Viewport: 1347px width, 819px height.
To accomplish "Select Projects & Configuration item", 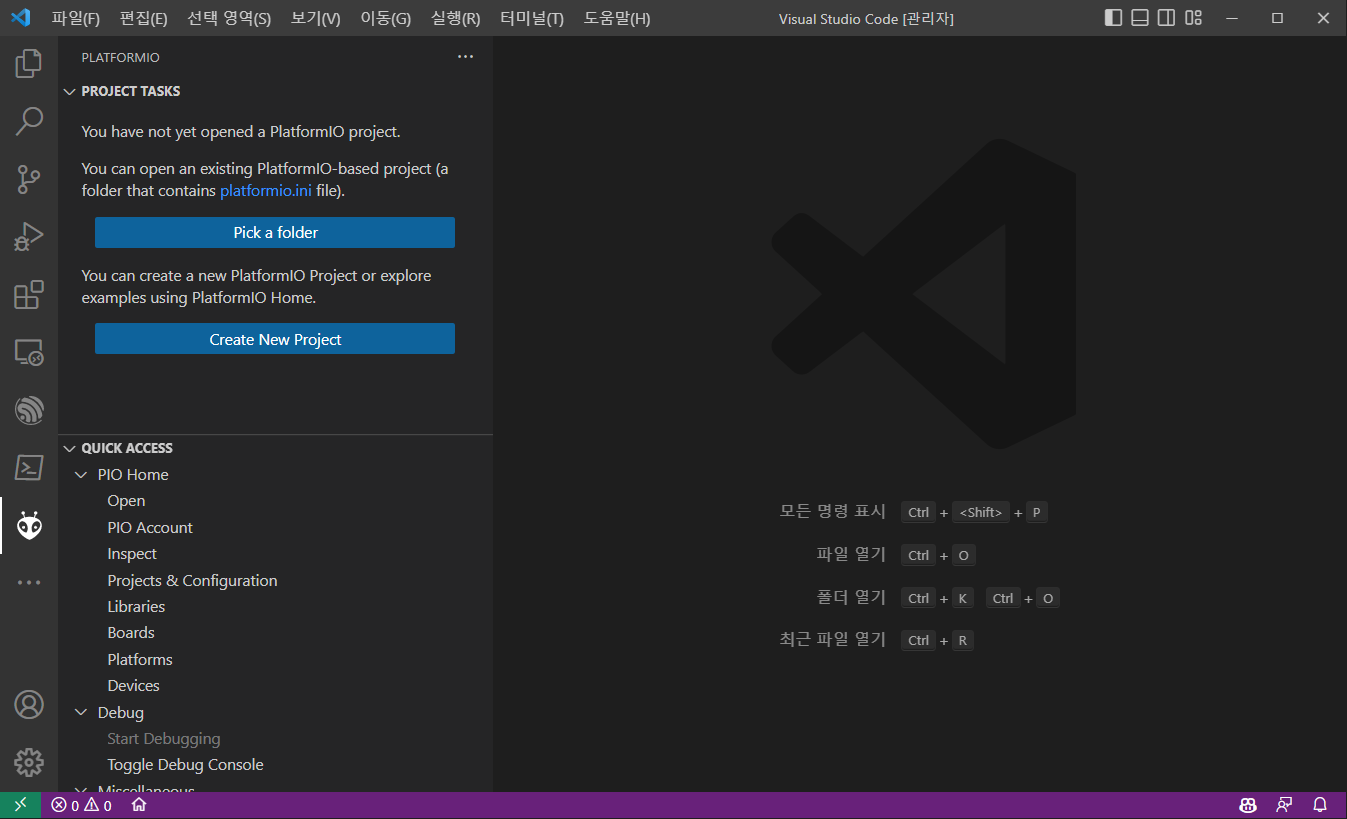I will (192, 580).
